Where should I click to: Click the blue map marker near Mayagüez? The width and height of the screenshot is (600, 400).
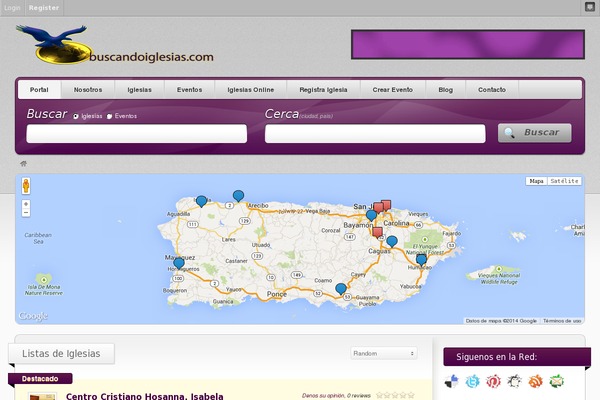(x=179, y=264)
